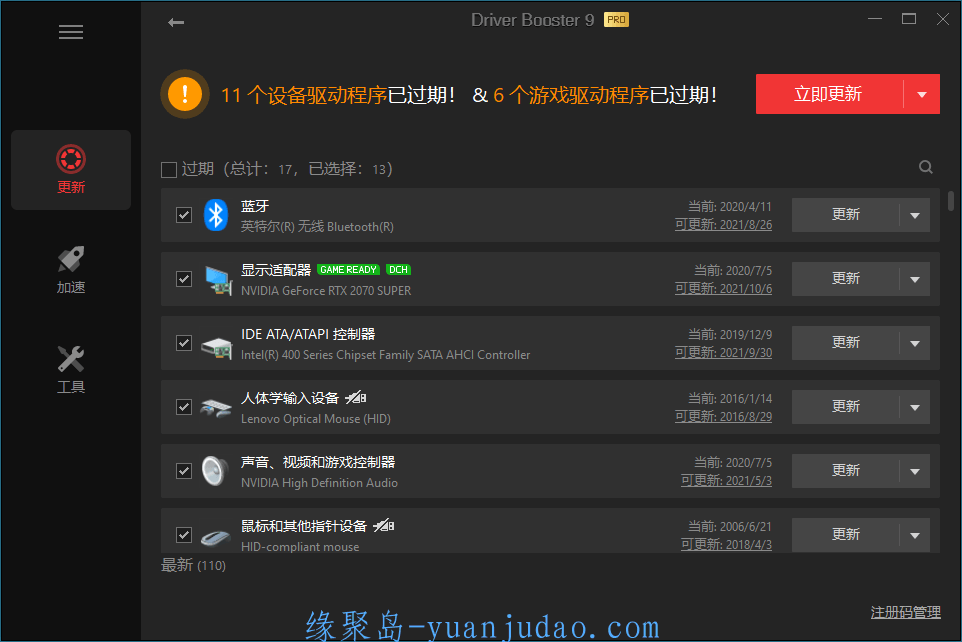Click the driver list scrollbar thumb
This screenshot has height=642, width=962.
[x=951, y=201]
